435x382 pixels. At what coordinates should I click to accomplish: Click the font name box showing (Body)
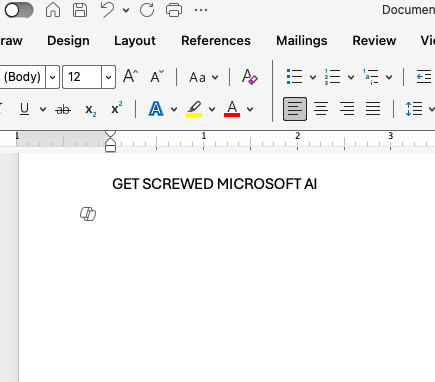coord(23,77)
